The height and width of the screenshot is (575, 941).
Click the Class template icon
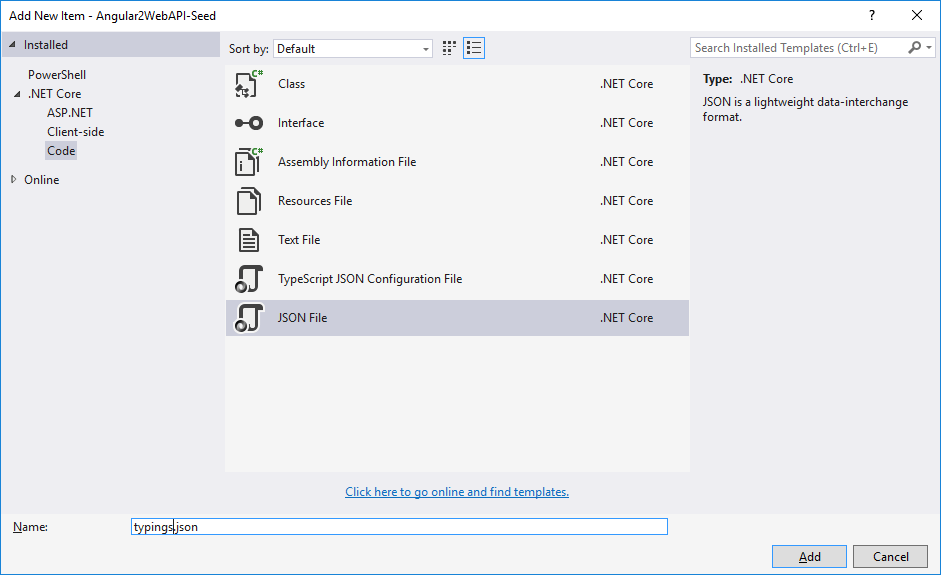(x=248, y=84)
